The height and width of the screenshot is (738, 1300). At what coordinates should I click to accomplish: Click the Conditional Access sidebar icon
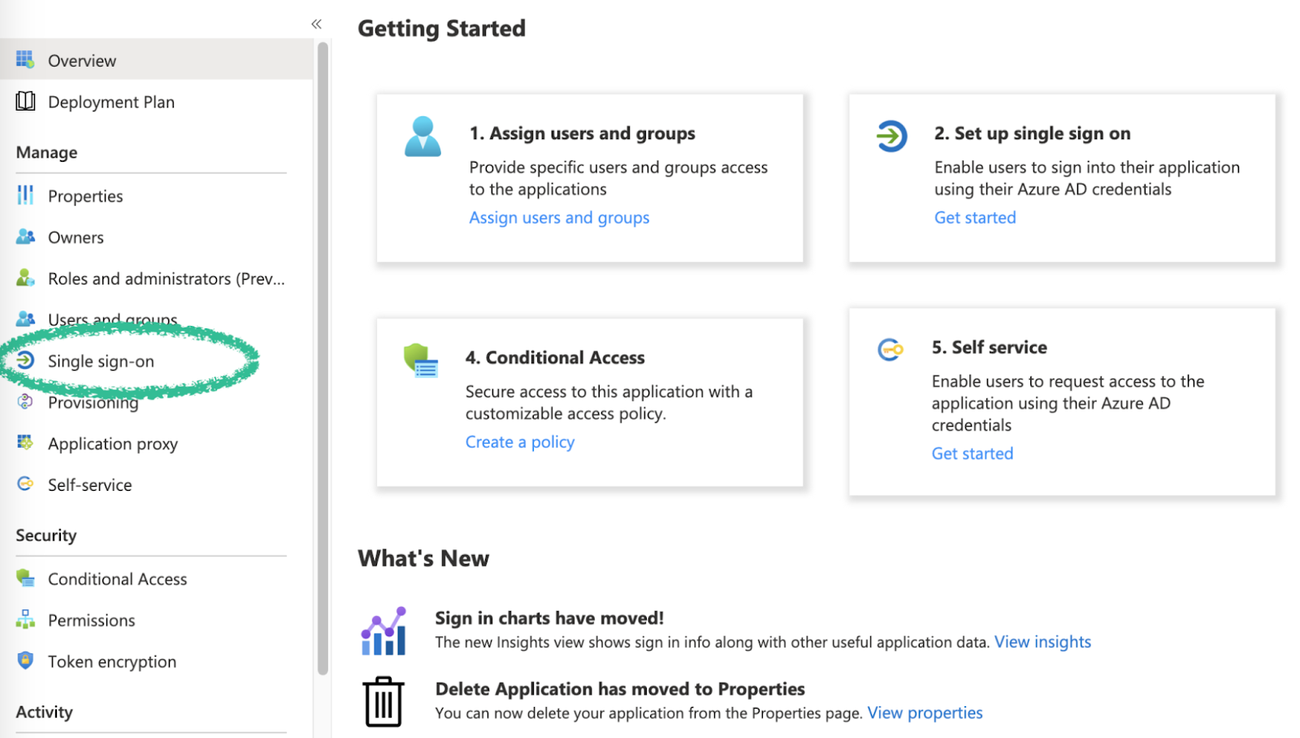[x=25, y=578]
